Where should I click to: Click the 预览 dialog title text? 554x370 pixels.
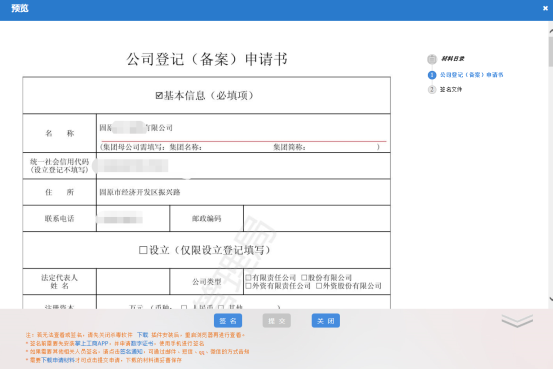click(20, 8)
